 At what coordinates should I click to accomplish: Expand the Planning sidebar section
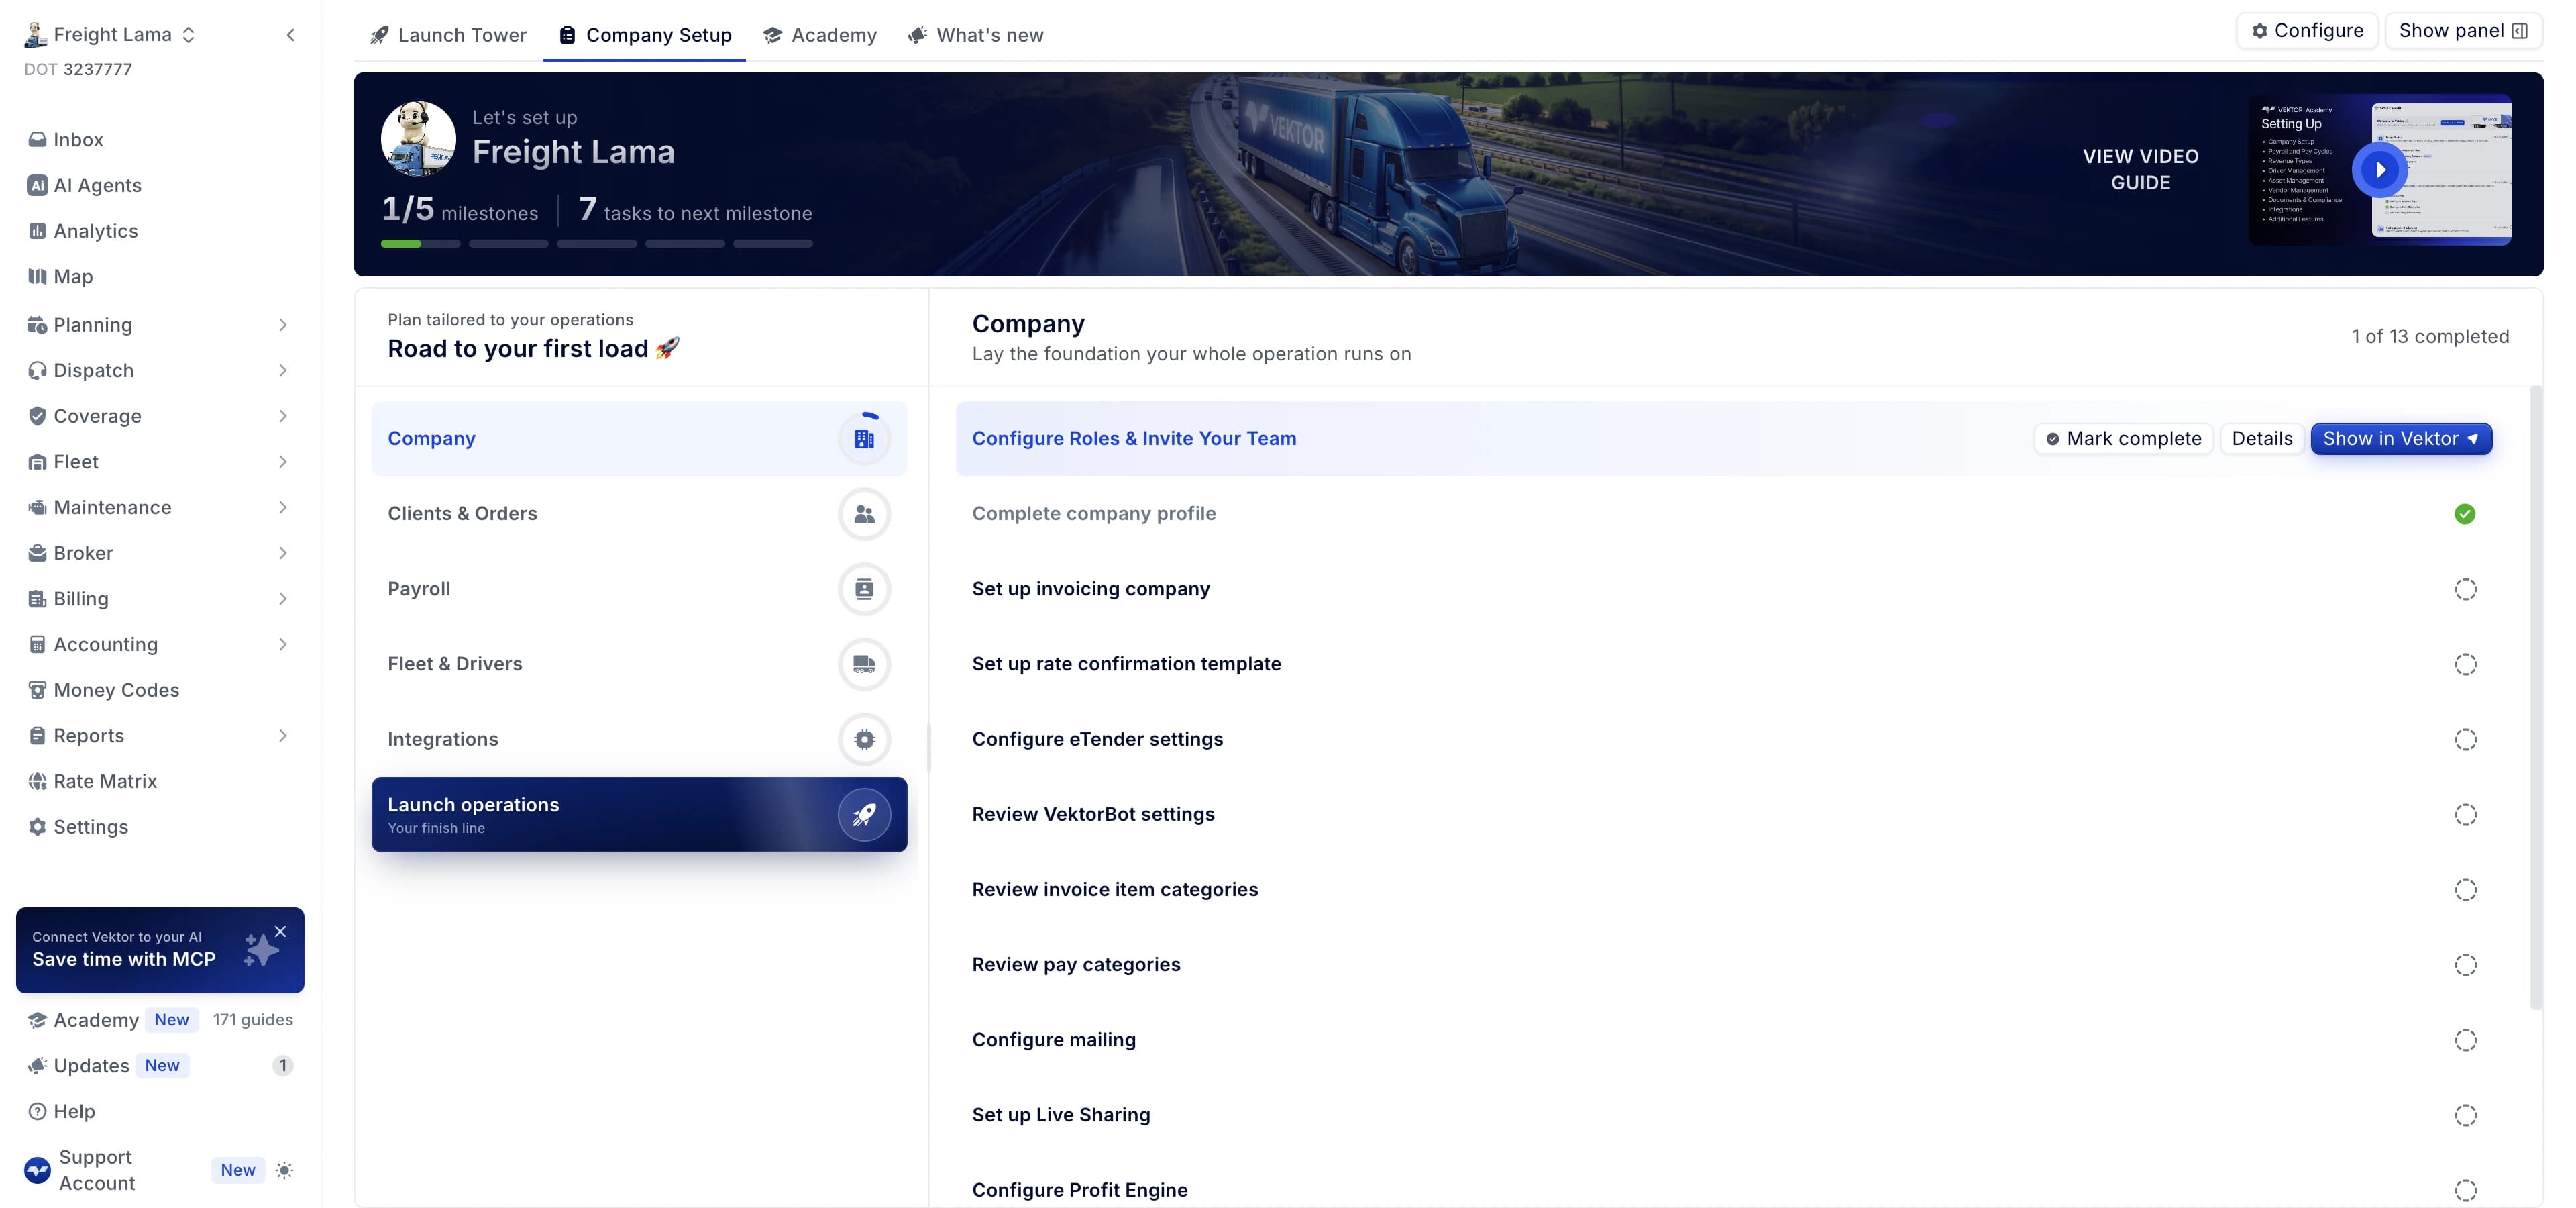click(283, 325)
